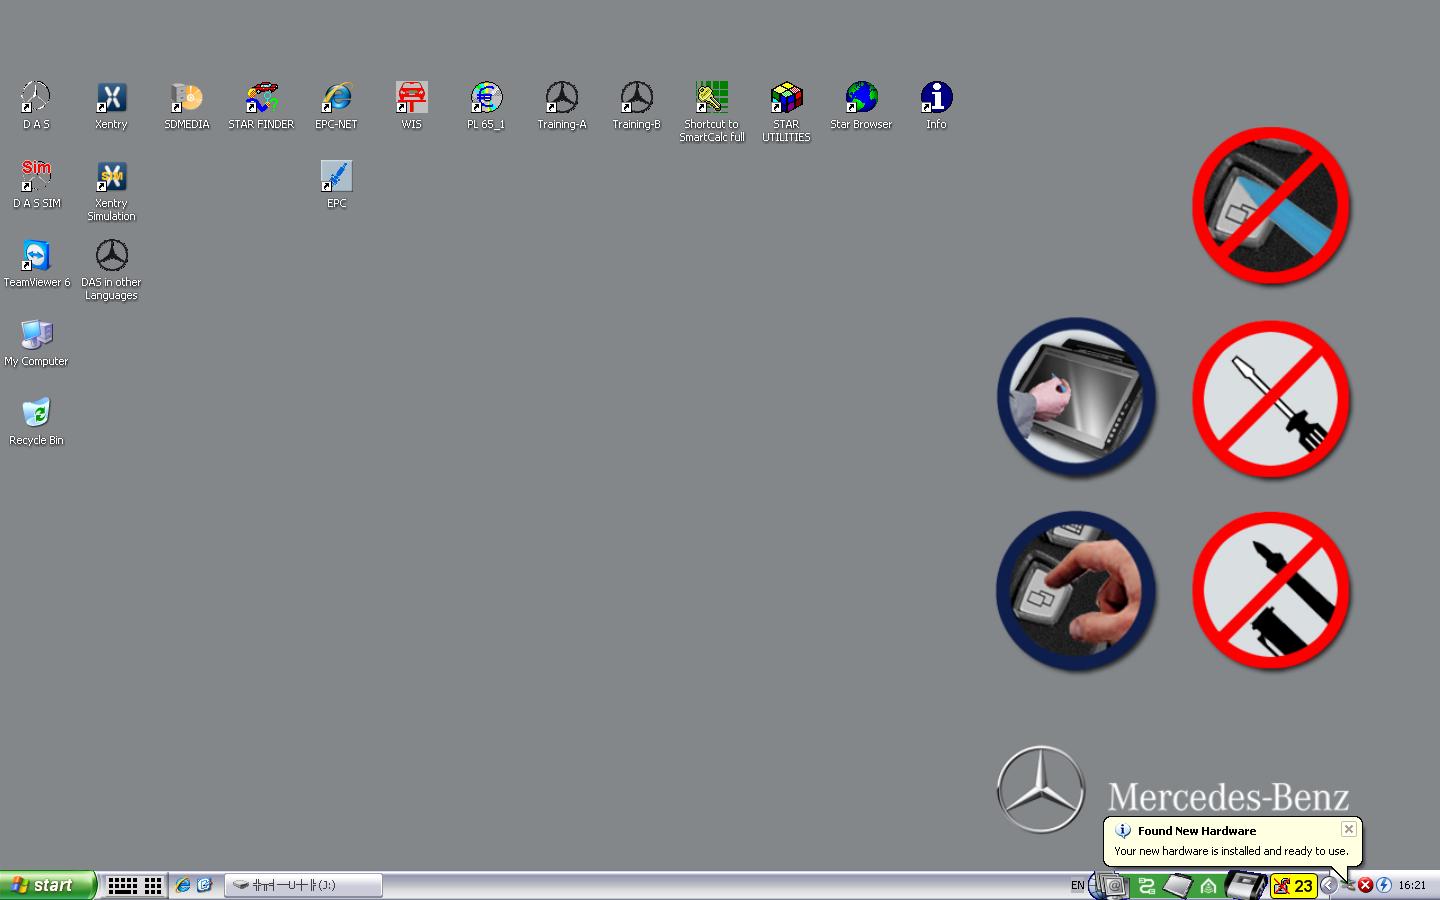1440x900 pixels.
Task: Open Xentry Simulation shortcut
Action: [111, 178]
